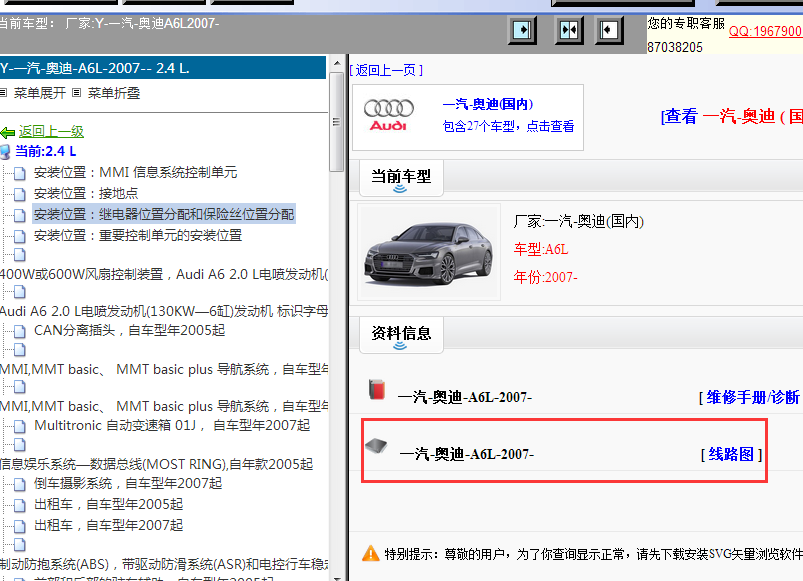The width and height of the screenshot is (803, 581).
Task: Open 出租车,自车型年2005起
Action: 109,505
